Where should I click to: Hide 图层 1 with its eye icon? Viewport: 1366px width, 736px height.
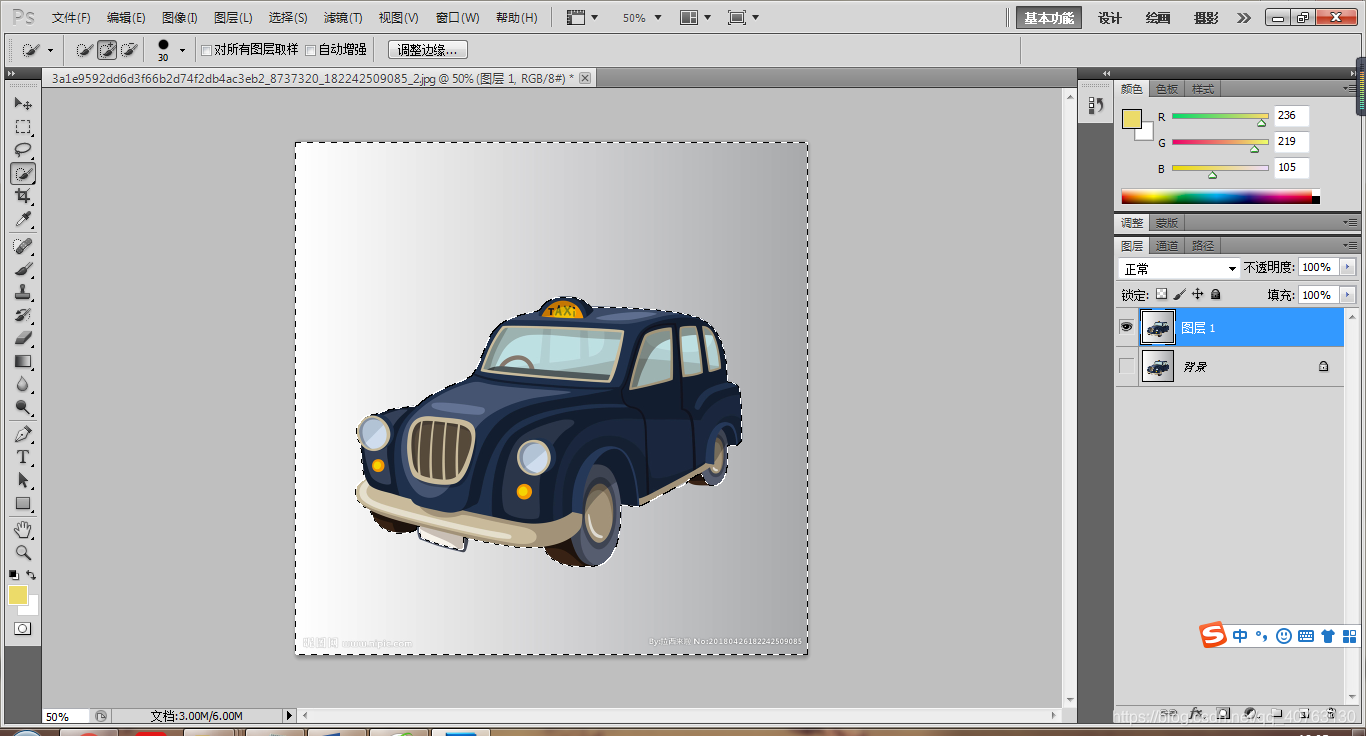[1127, 327]
